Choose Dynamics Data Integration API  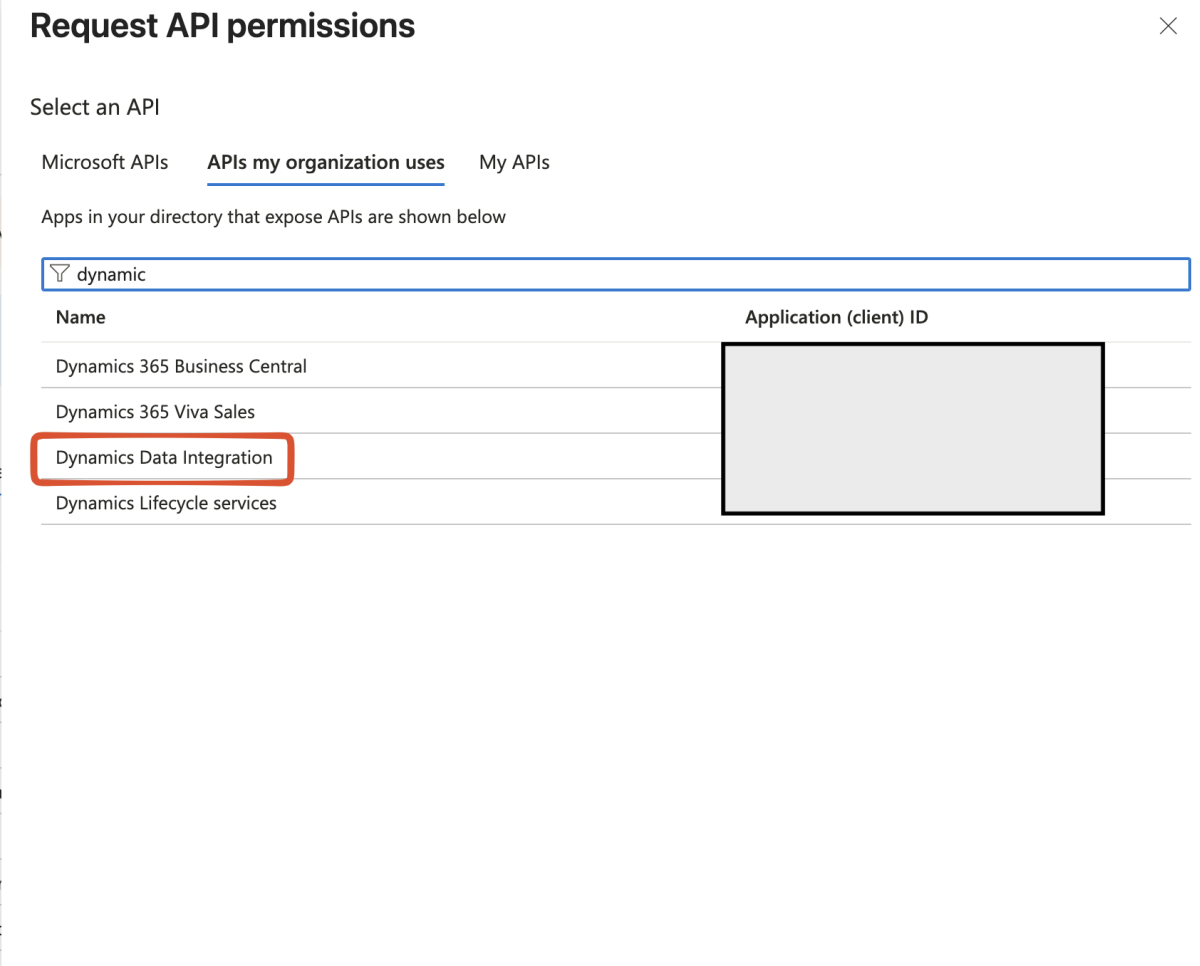(x=164, y=458)
